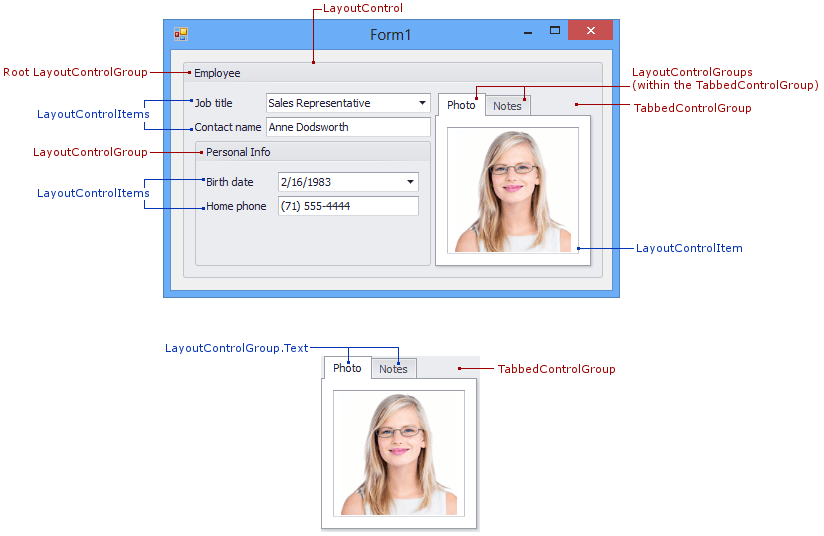
Task: Click the Root LayoutControlGroup annotation text
Action: pyautogui.click(x=75, y=72)
